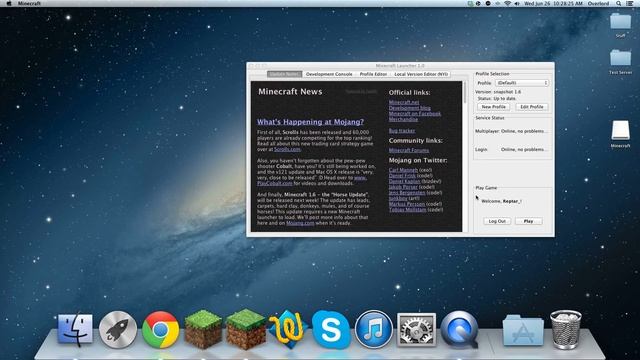Click the New Profile button

(x=493, y=107)
